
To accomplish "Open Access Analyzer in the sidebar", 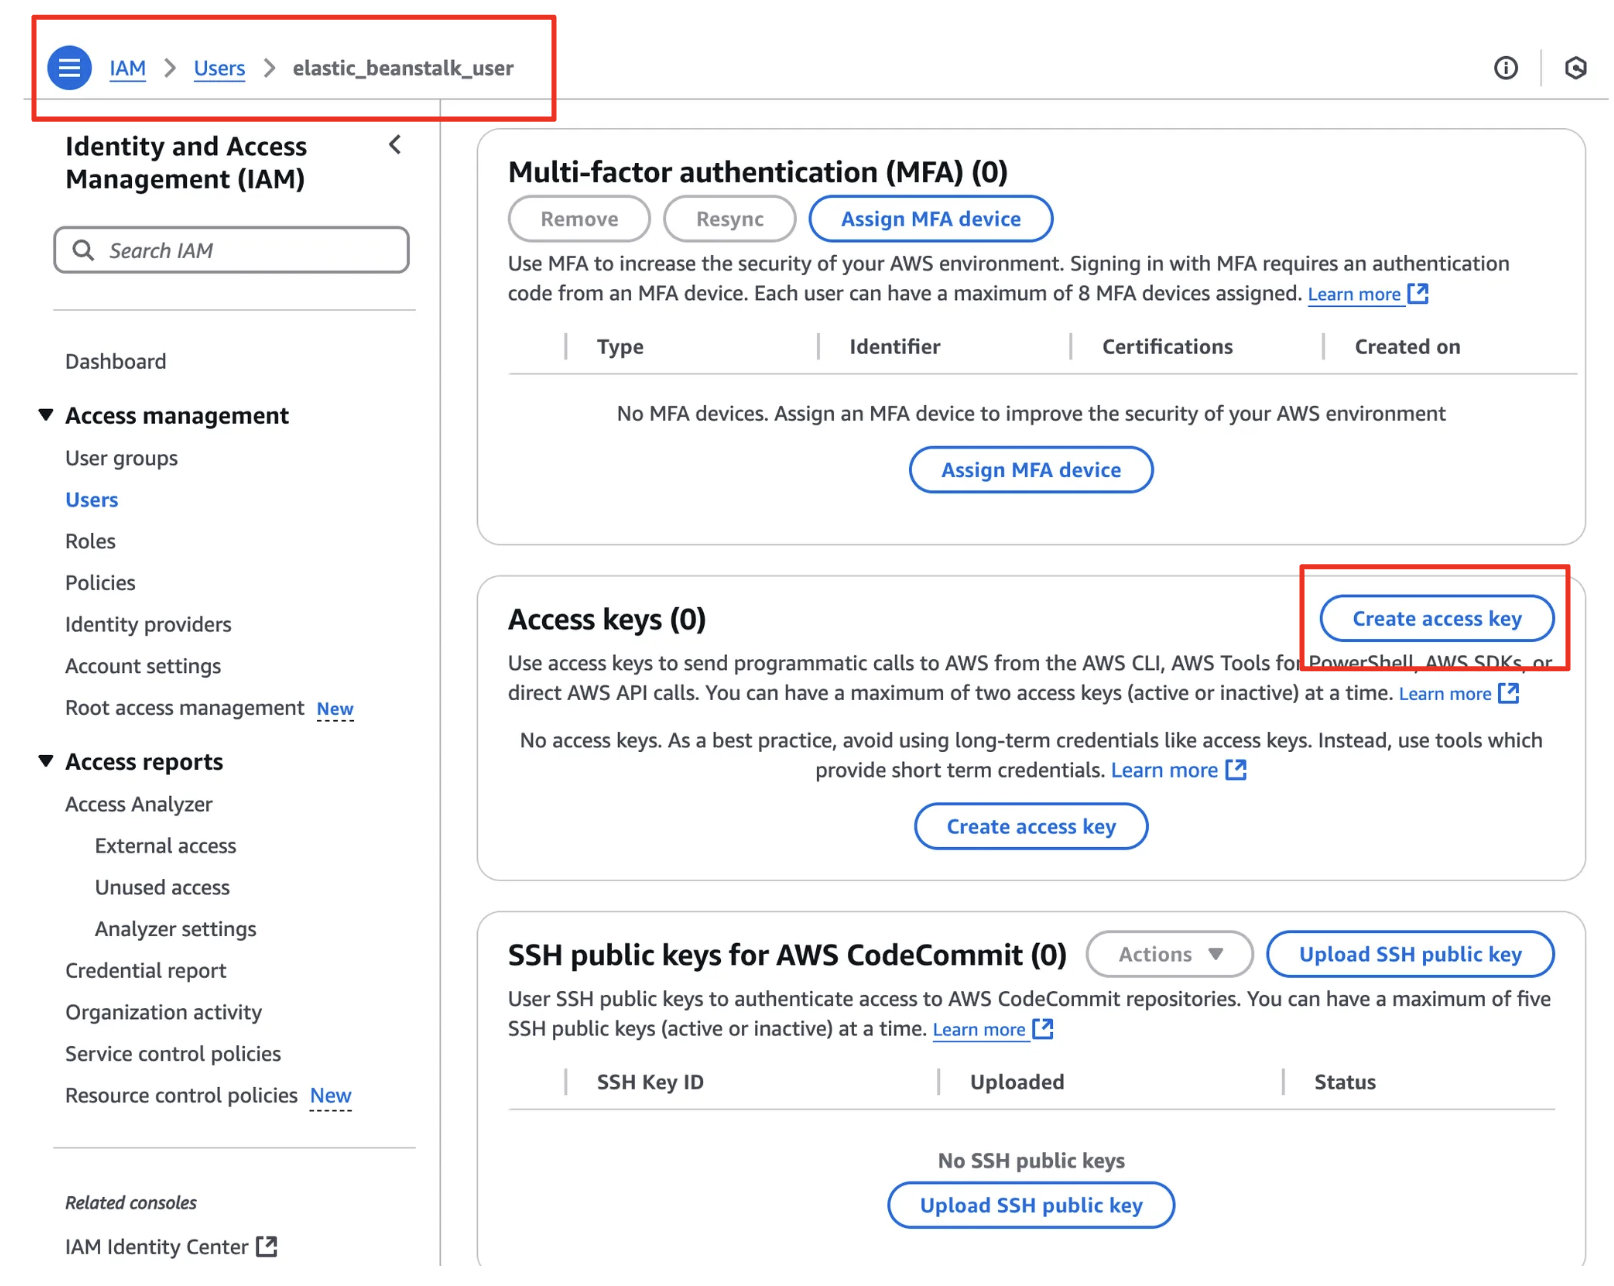I will [138, 804].
